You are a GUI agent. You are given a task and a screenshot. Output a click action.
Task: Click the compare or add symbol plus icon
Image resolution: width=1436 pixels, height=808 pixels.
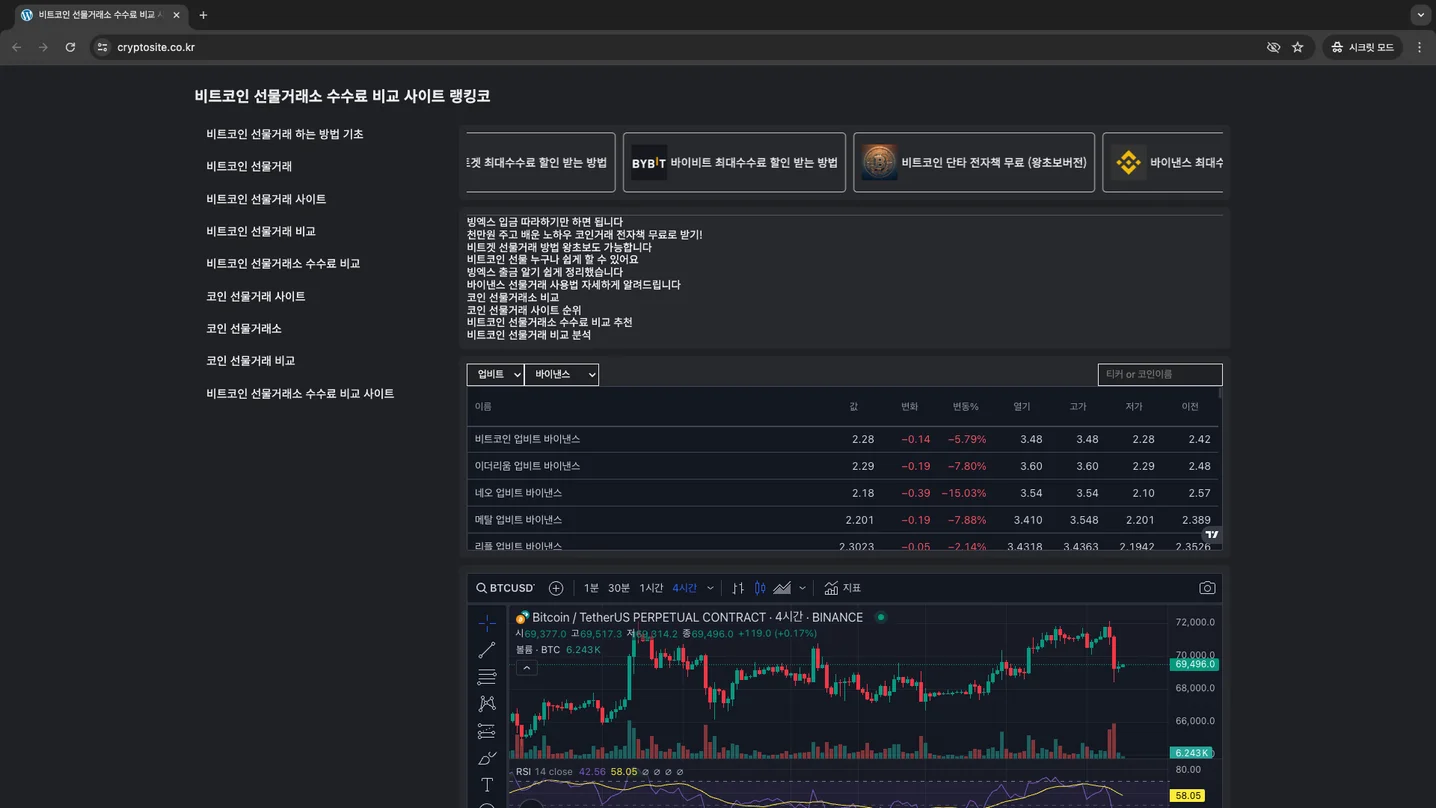click(x=556, y=588)
